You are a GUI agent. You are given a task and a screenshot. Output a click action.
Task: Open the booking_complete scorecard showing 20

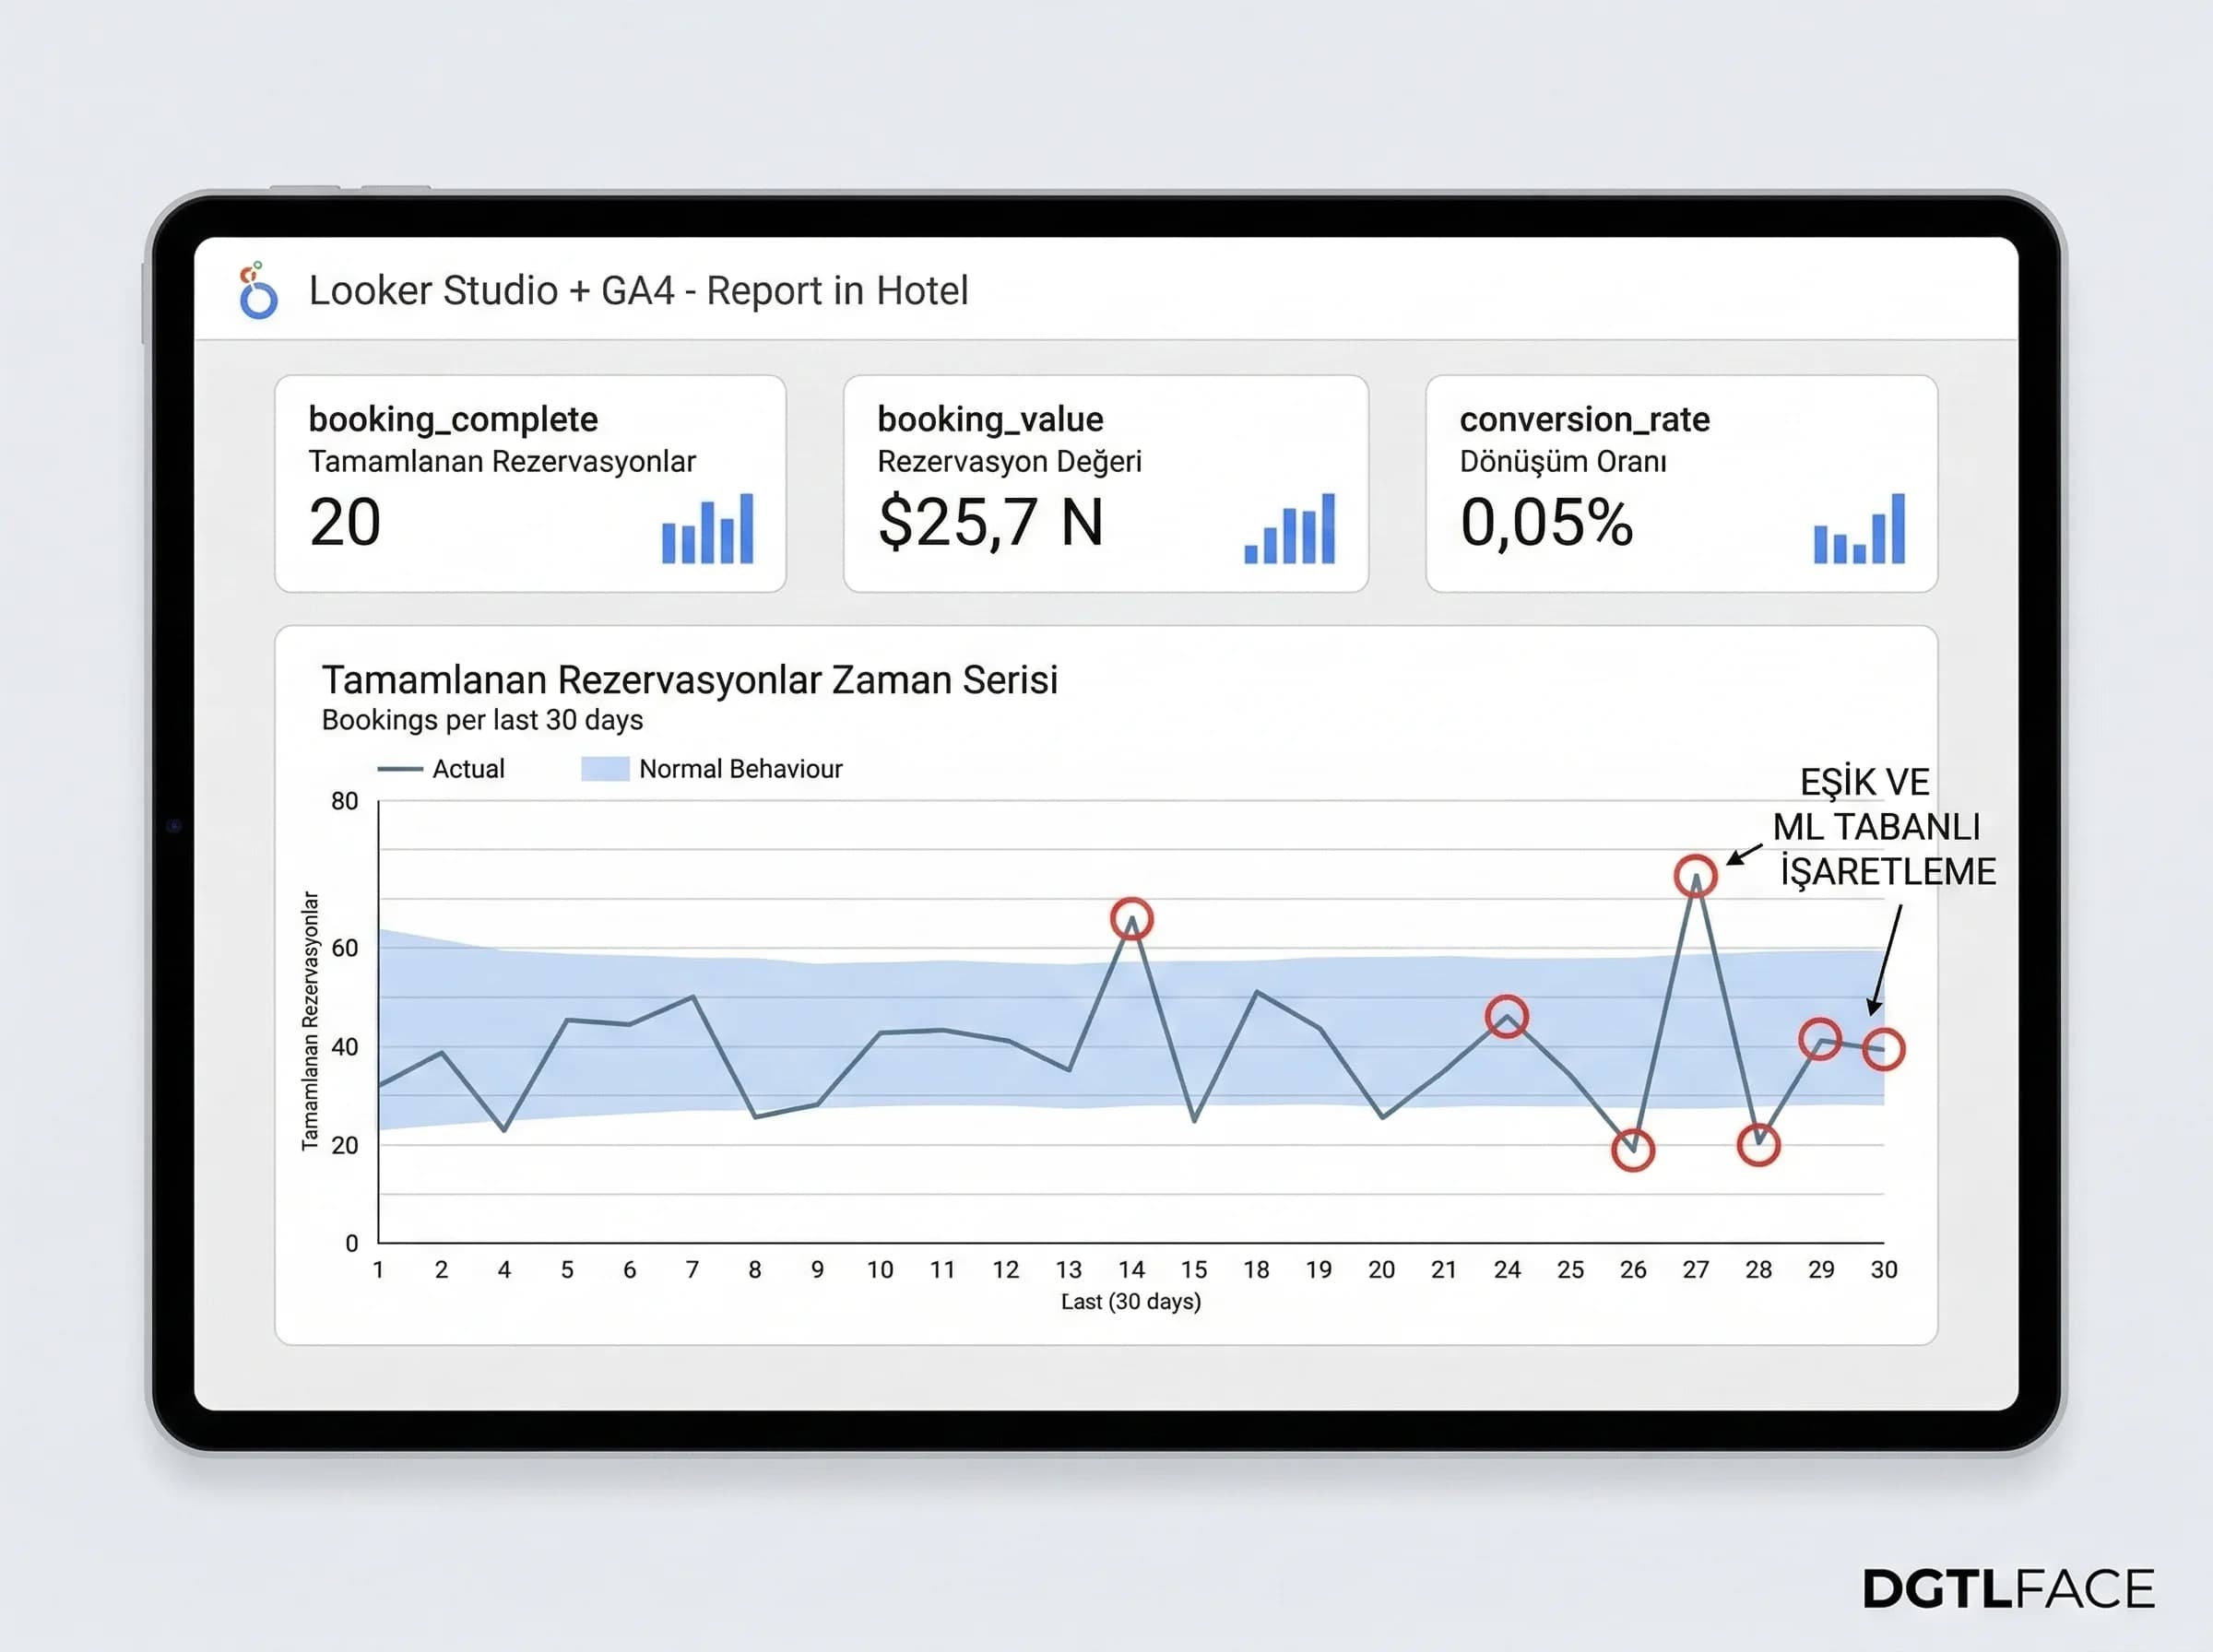click(530, 484)
